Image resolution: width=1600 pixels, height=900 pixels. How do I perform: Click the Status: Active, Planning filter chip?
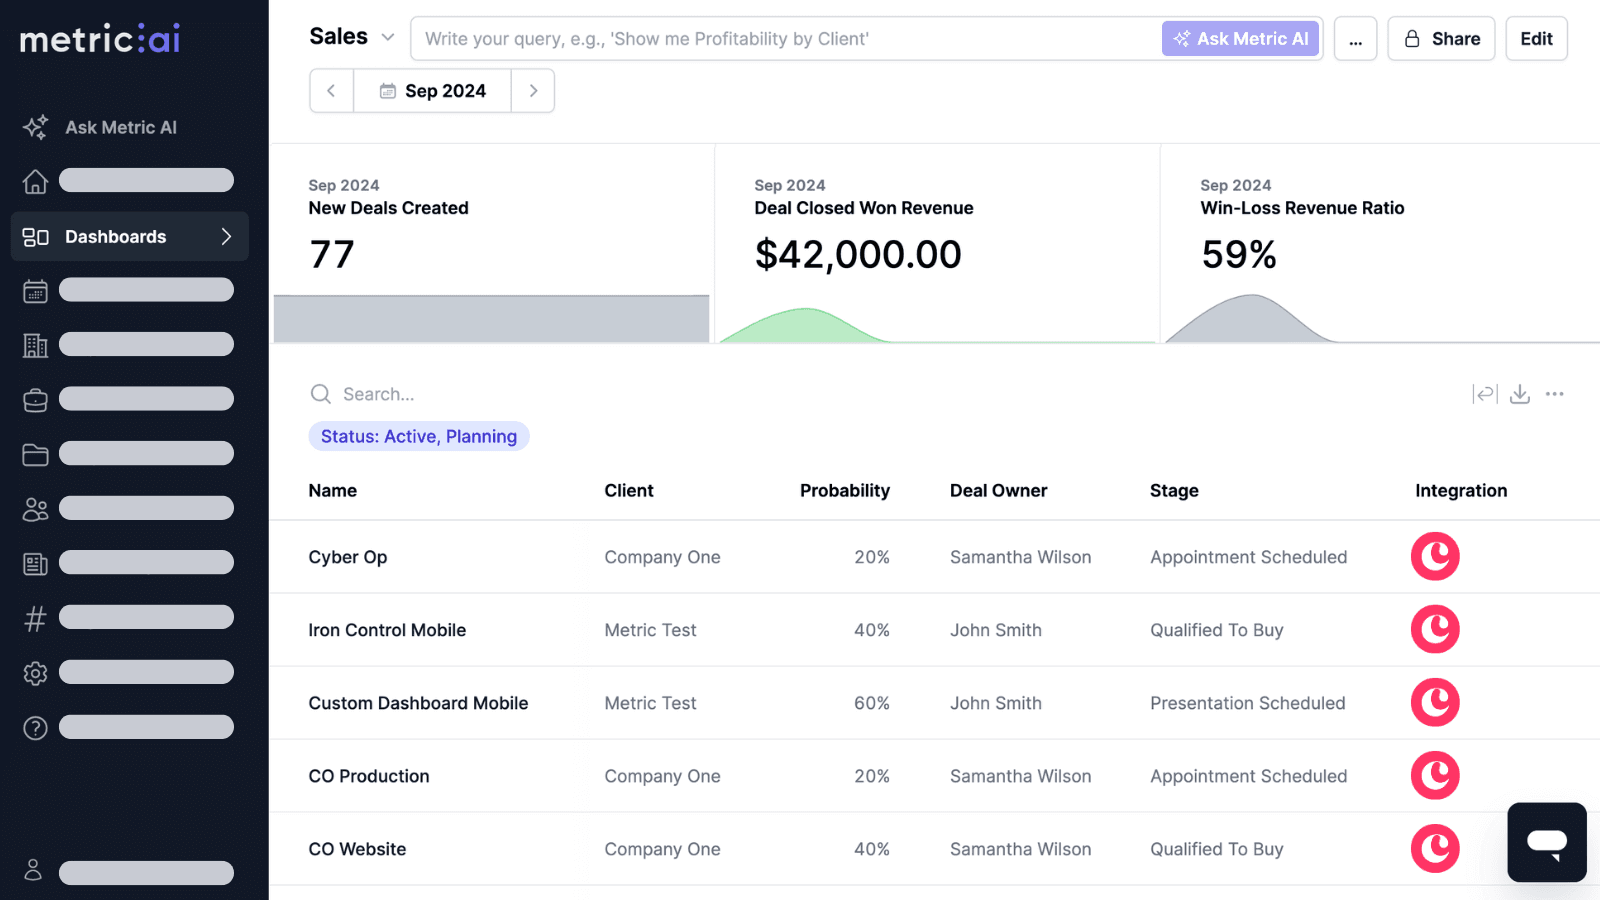pos(418,437)
